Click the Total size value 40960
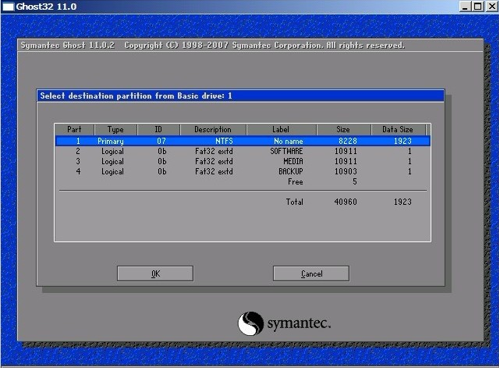Image resolution: width=499 pixels, height=368 pixels. (346, 202)
